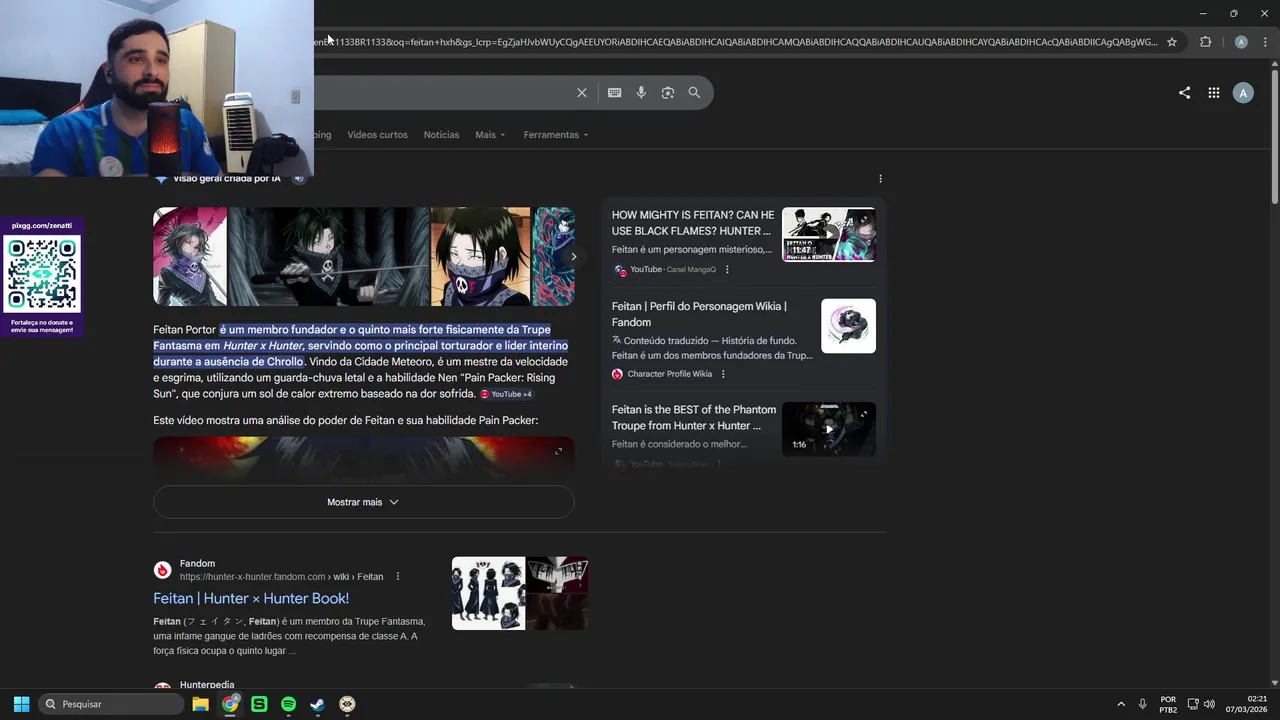The image size is (1280, 720).
Task: Click the Fandom site favicon in results
Action: click(x=162, y=570)
